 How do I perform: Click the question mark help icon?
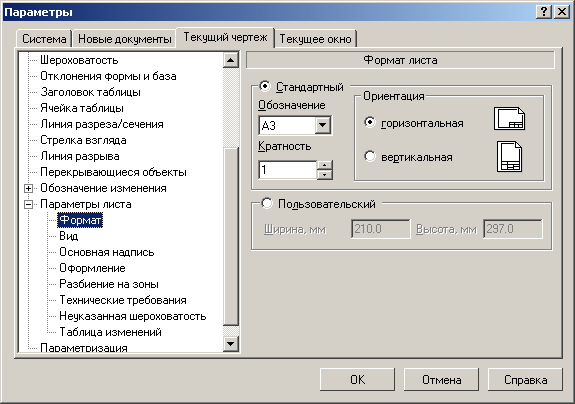[x=544, y=12]
